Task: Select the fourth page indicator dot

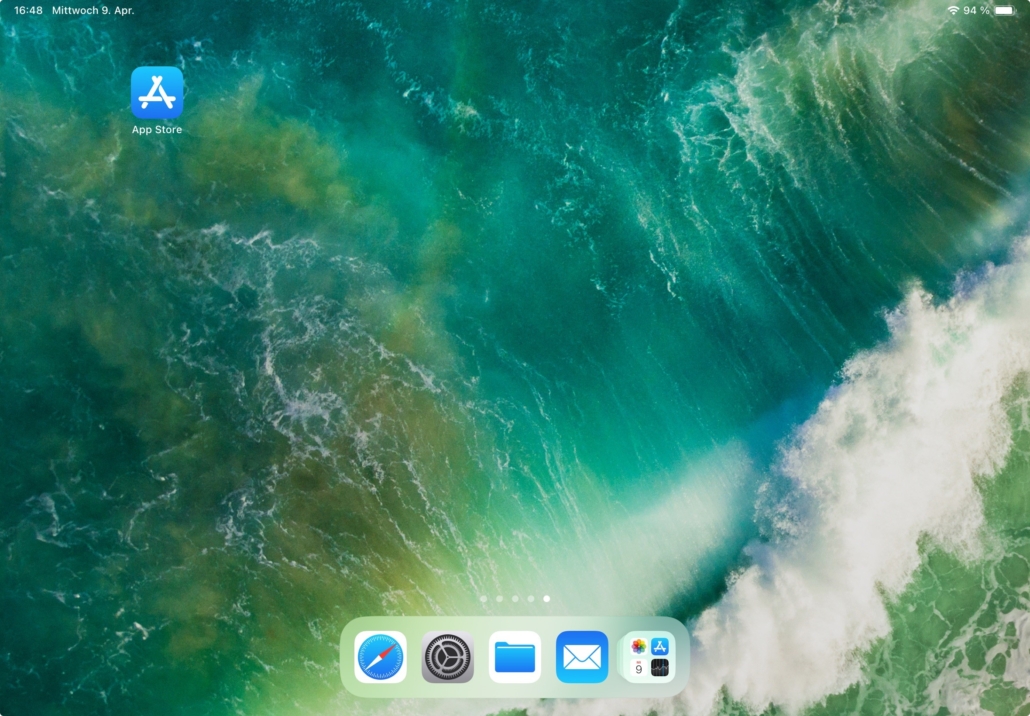Action: (x=531, y=599)
